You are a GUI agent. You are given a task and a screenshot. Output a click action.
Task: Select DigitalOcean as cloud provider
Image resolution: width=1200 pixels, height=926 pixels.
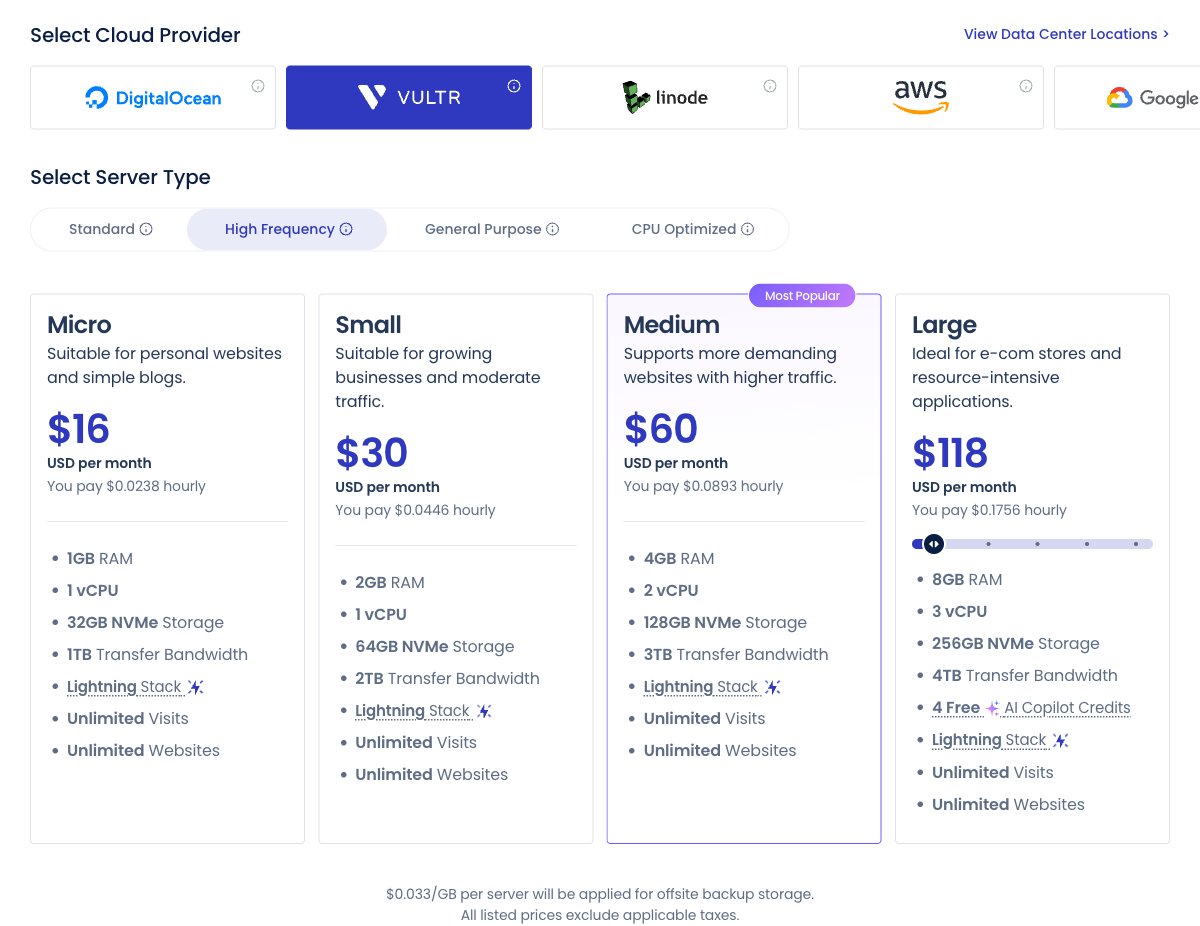[x=153, y=98]
